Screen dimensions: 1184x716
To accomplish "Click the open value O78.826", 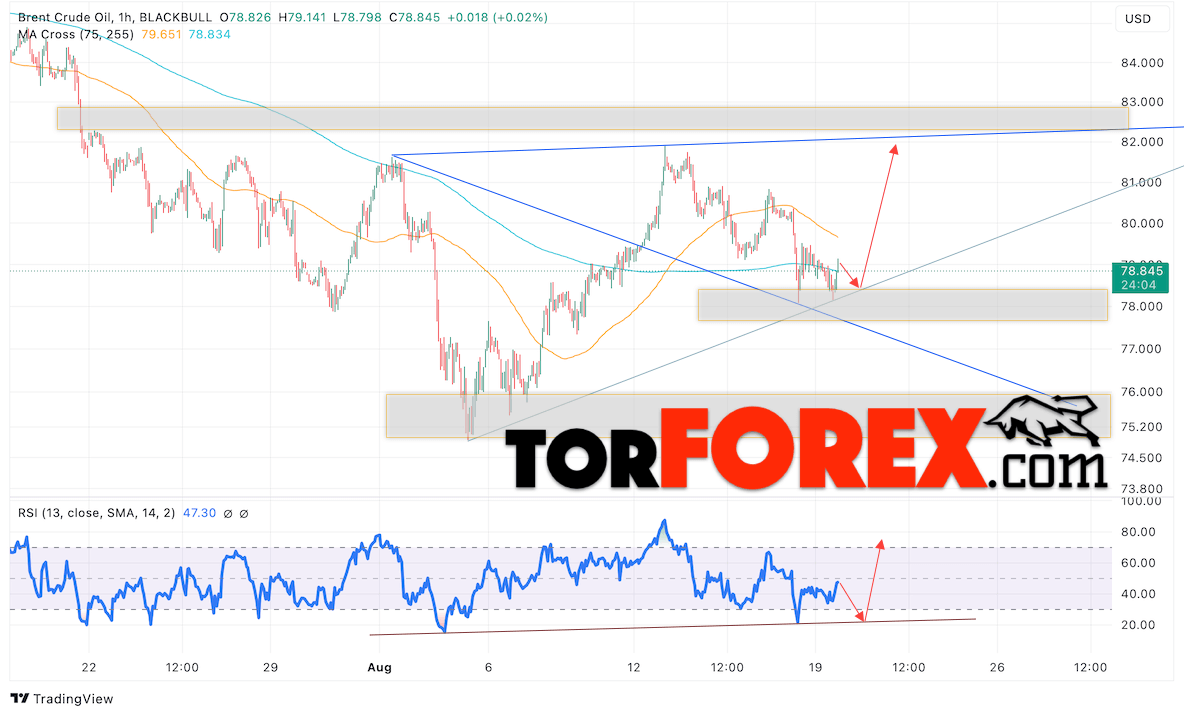I will click(x=245, y=17).
